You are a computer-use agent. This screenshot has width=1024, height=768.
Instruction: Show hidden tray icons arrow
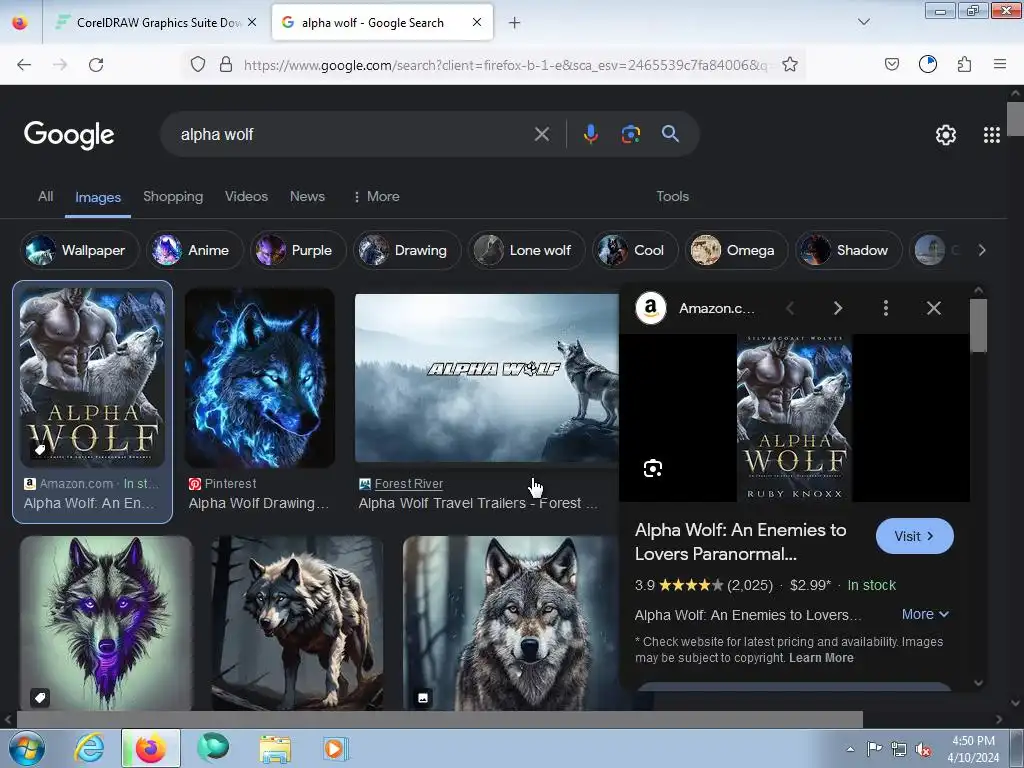850,750
